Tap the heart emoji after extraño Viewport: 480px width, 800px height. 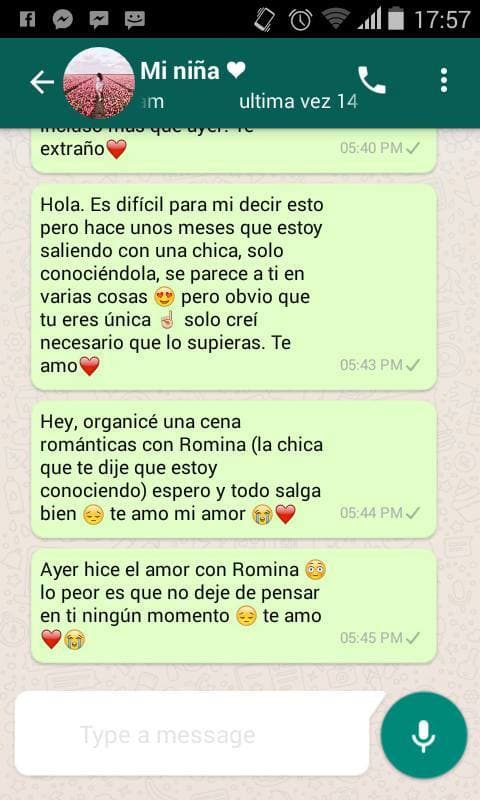pyautogui.click(x=117, y=149)
